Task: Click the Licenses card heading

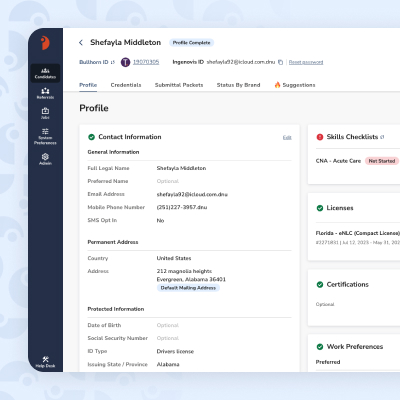Action: pos(340,208)
